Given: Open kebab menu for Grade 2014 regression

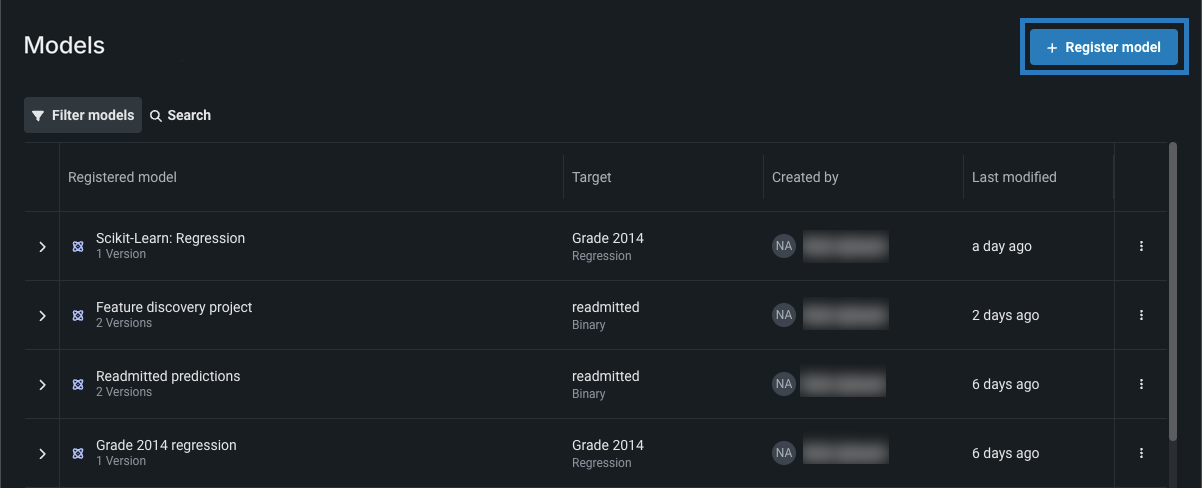Looking at the screenshot, I should (x=1141, y=453).
